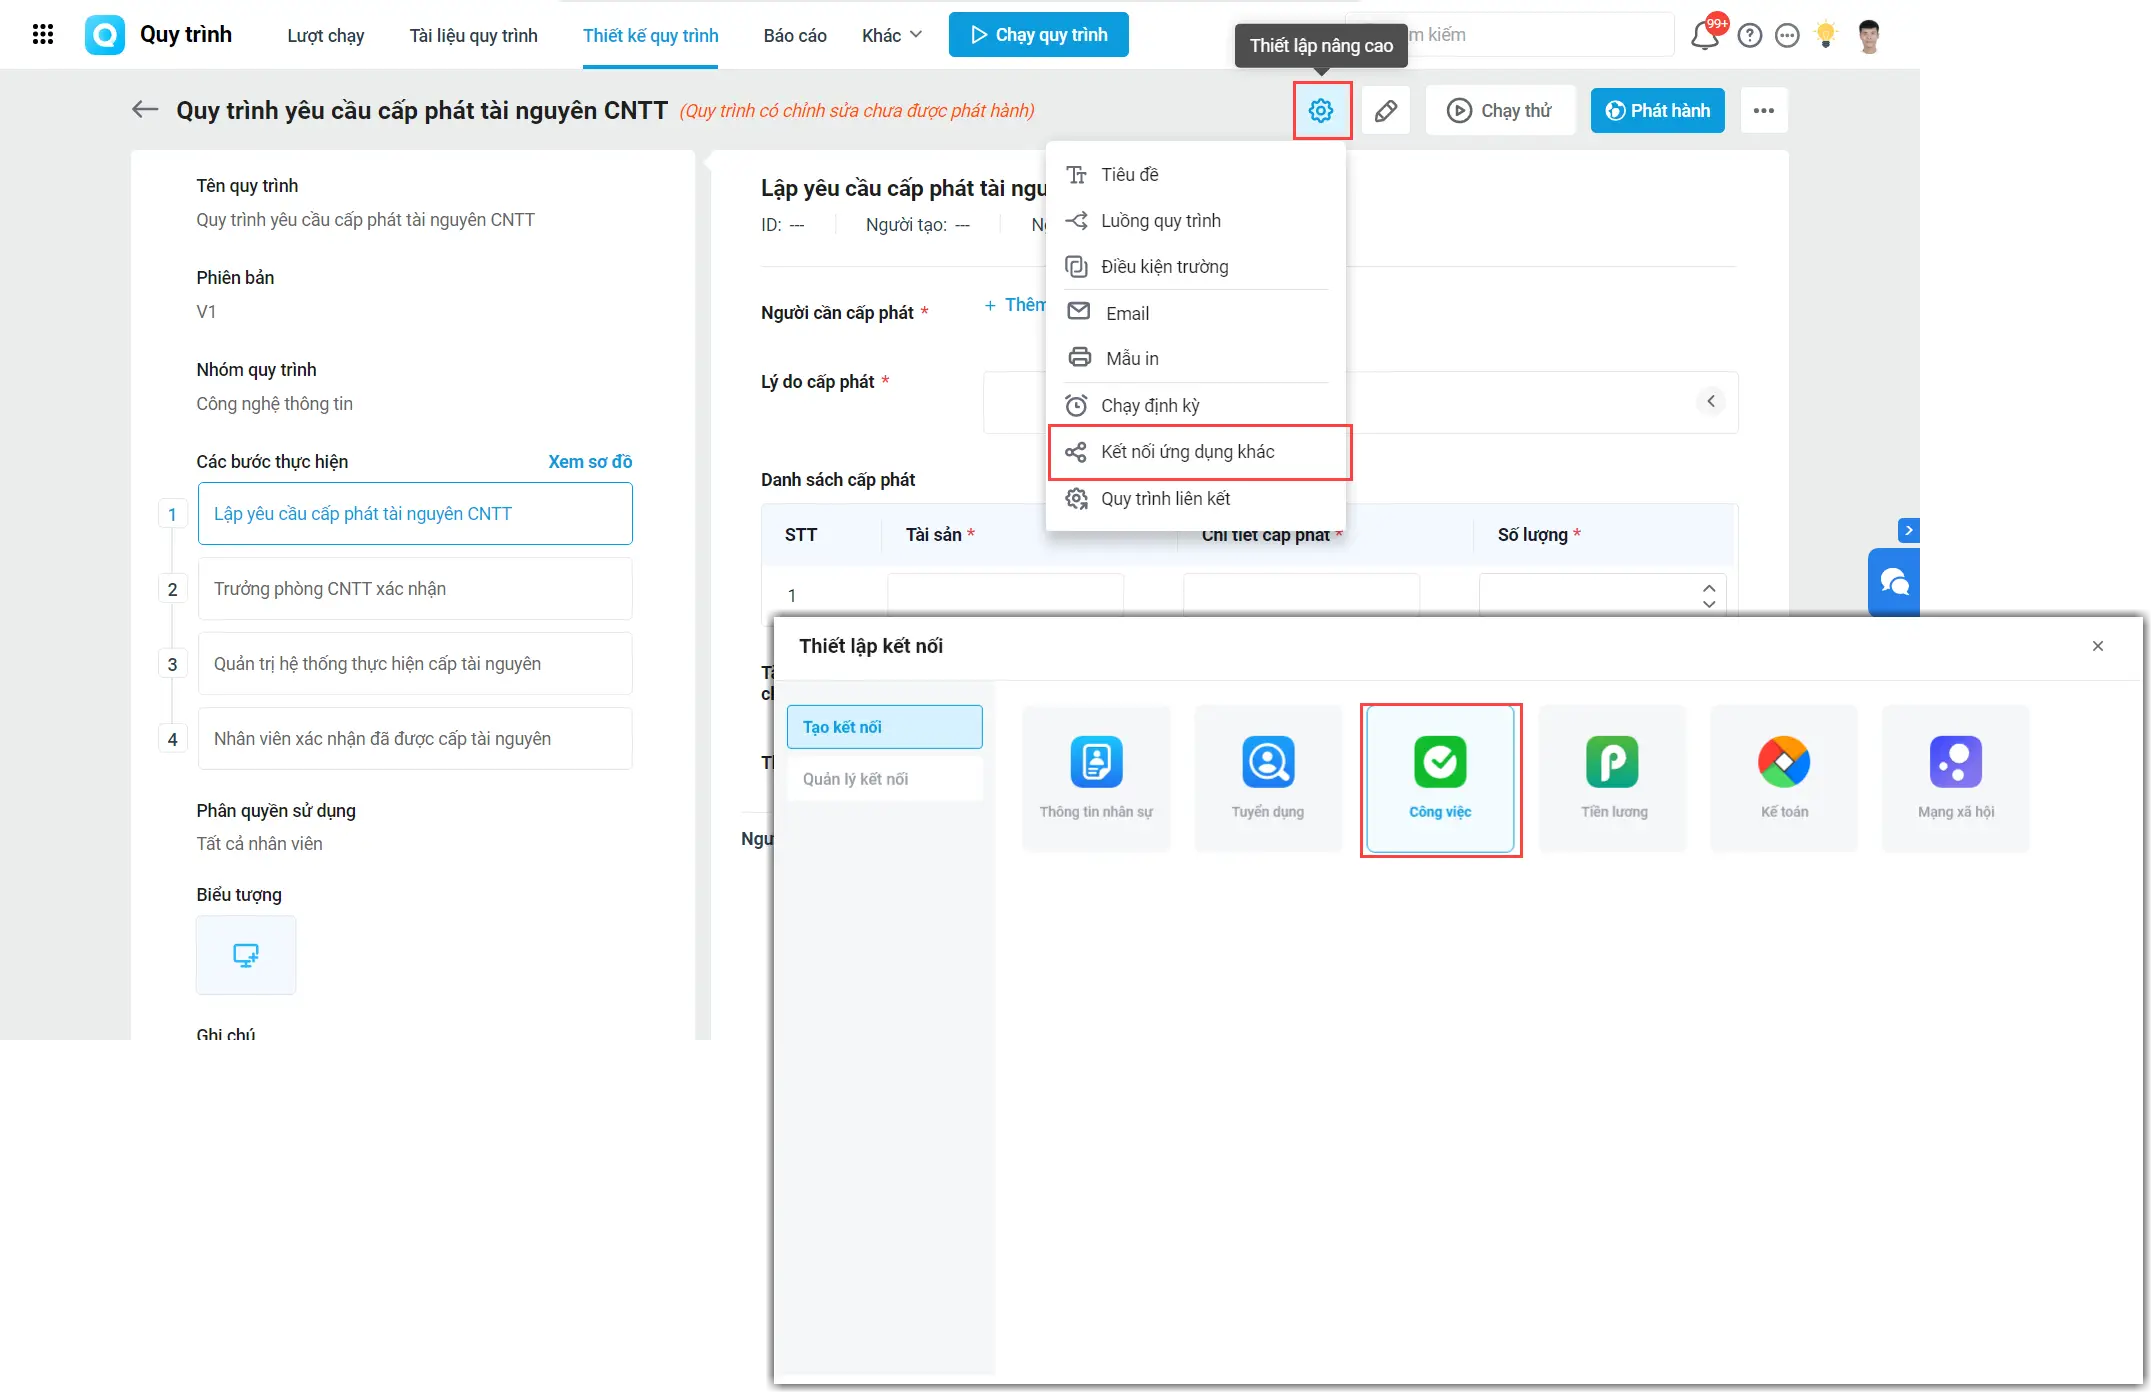Click the pencil edit icon
This screenshot has height=1393, width=2152.
pyautogui.click(x=1386, y=111)
